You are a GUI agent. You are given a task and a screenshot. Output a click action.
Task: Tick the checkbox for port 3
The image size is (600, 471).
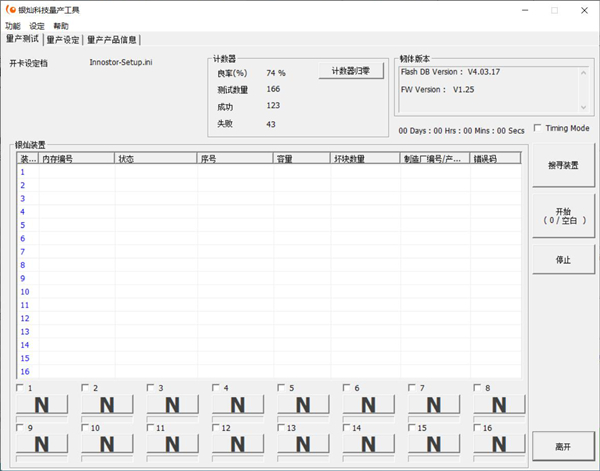(x=151, y=388)
